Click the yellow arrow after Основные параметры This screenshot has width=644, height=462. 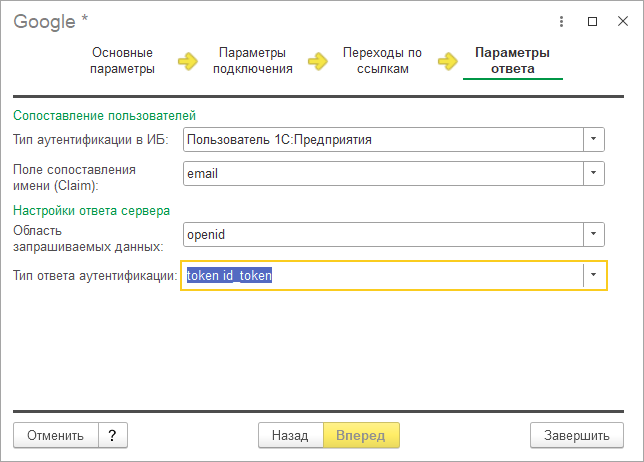188,62
